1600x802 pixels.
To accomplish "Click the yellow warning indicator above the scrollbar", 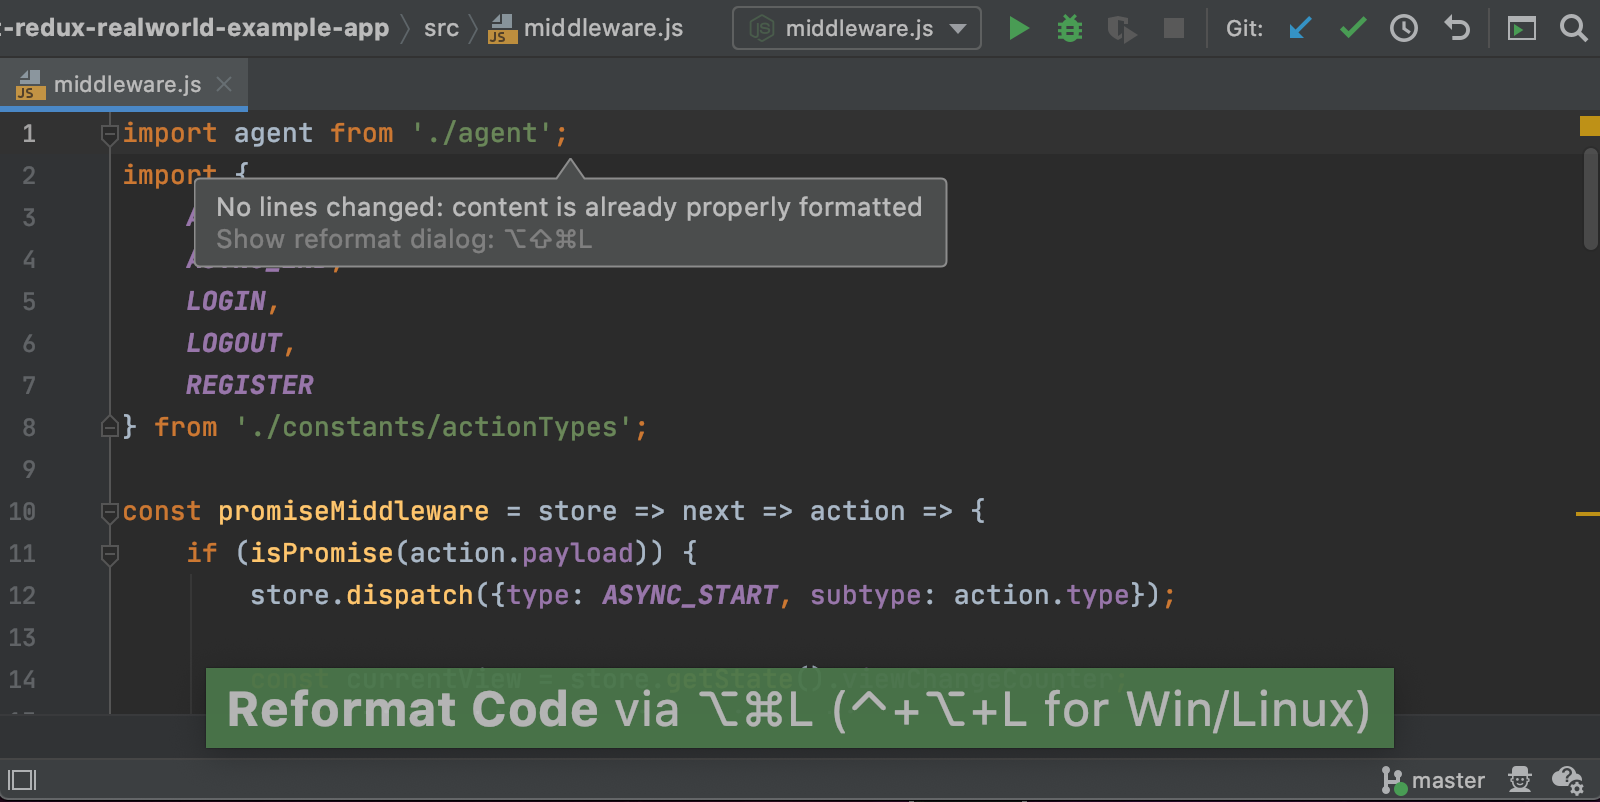I will (x=1589, y=126).
